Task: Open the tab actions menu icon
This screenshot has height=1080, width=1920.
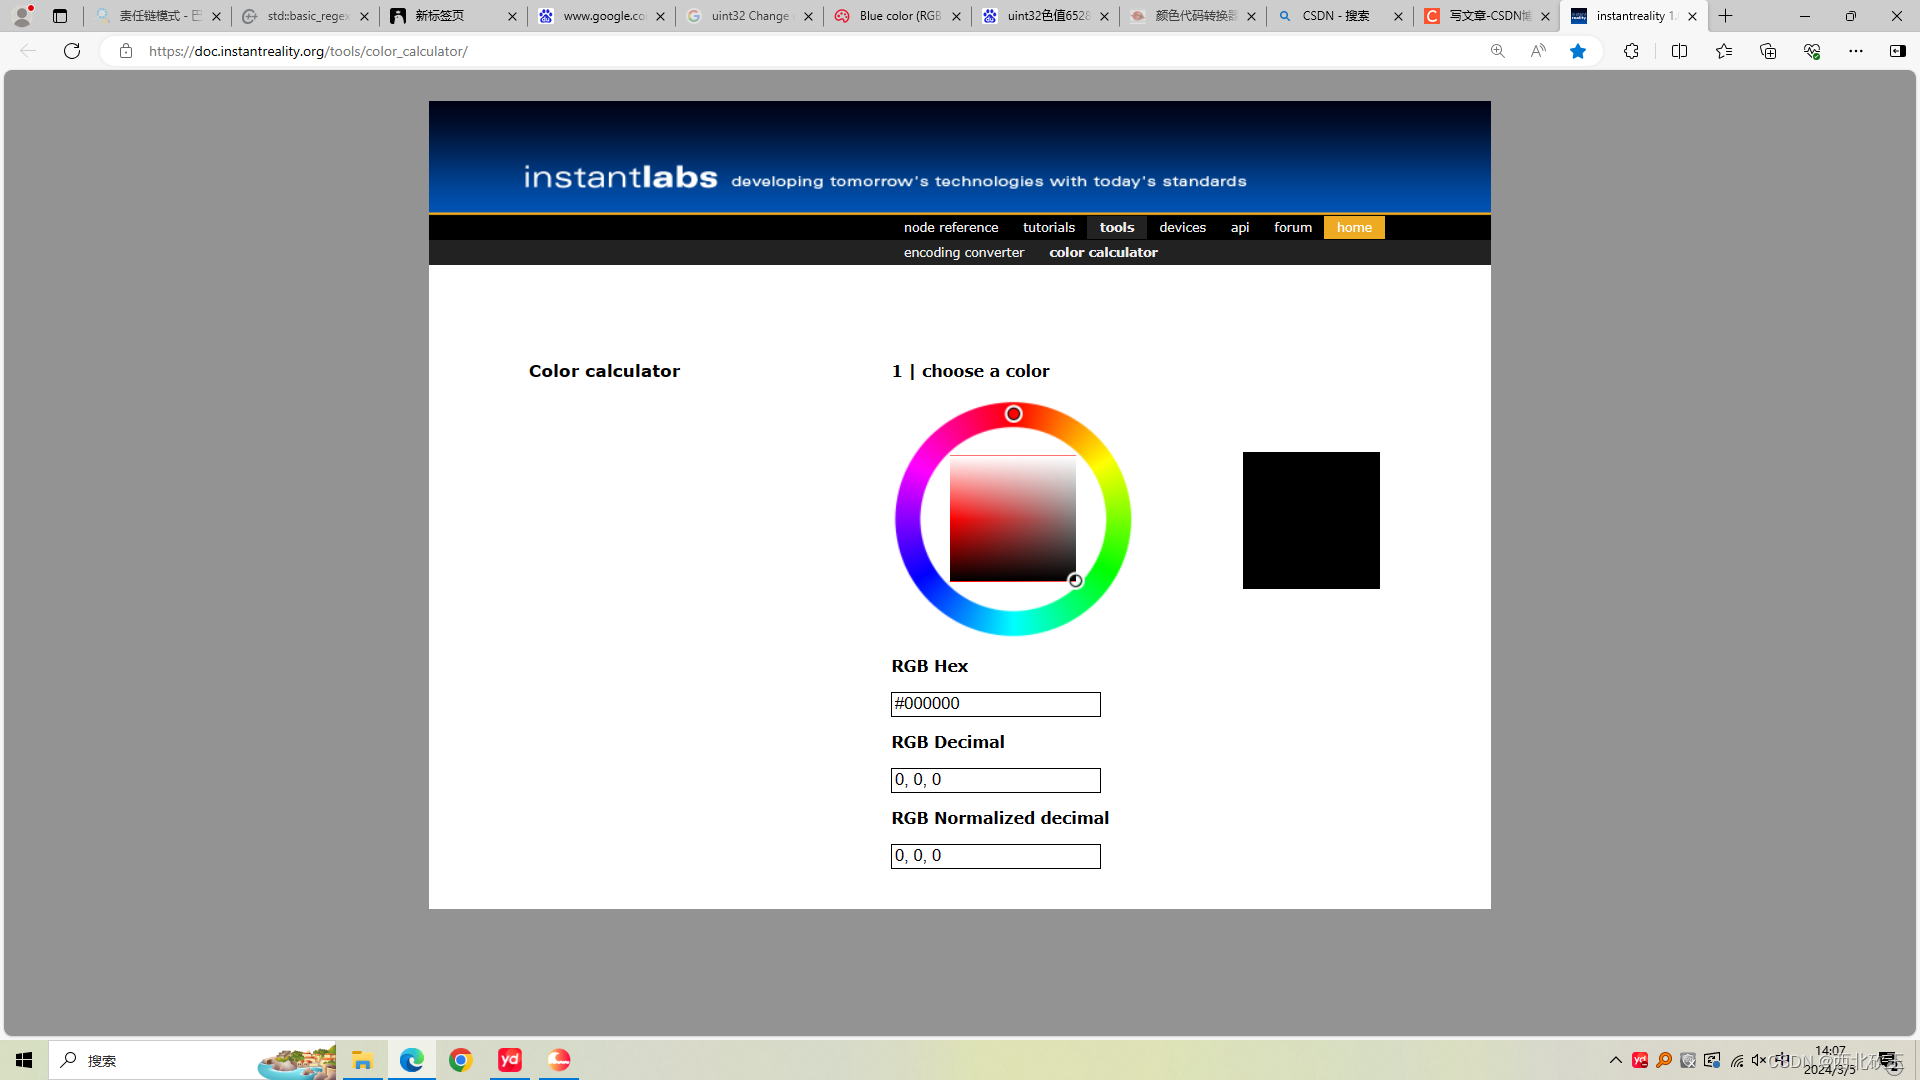Action: point(60,16)
